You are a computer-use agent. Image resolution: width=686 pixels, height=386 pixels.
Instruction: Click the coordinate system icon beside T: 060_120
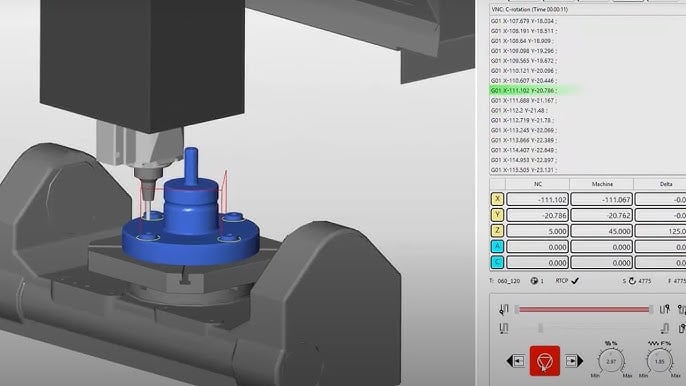(x=534, y=281)
